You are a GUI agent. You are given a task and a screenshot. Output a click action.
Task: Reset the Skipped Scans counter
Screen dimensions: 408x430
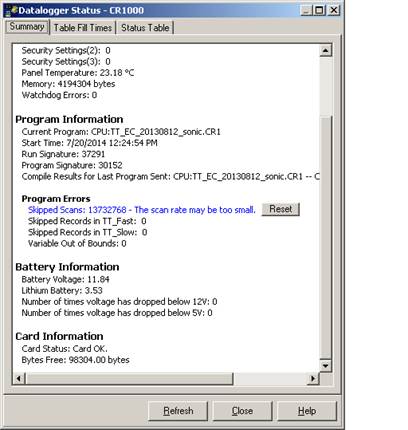(281, 209)
